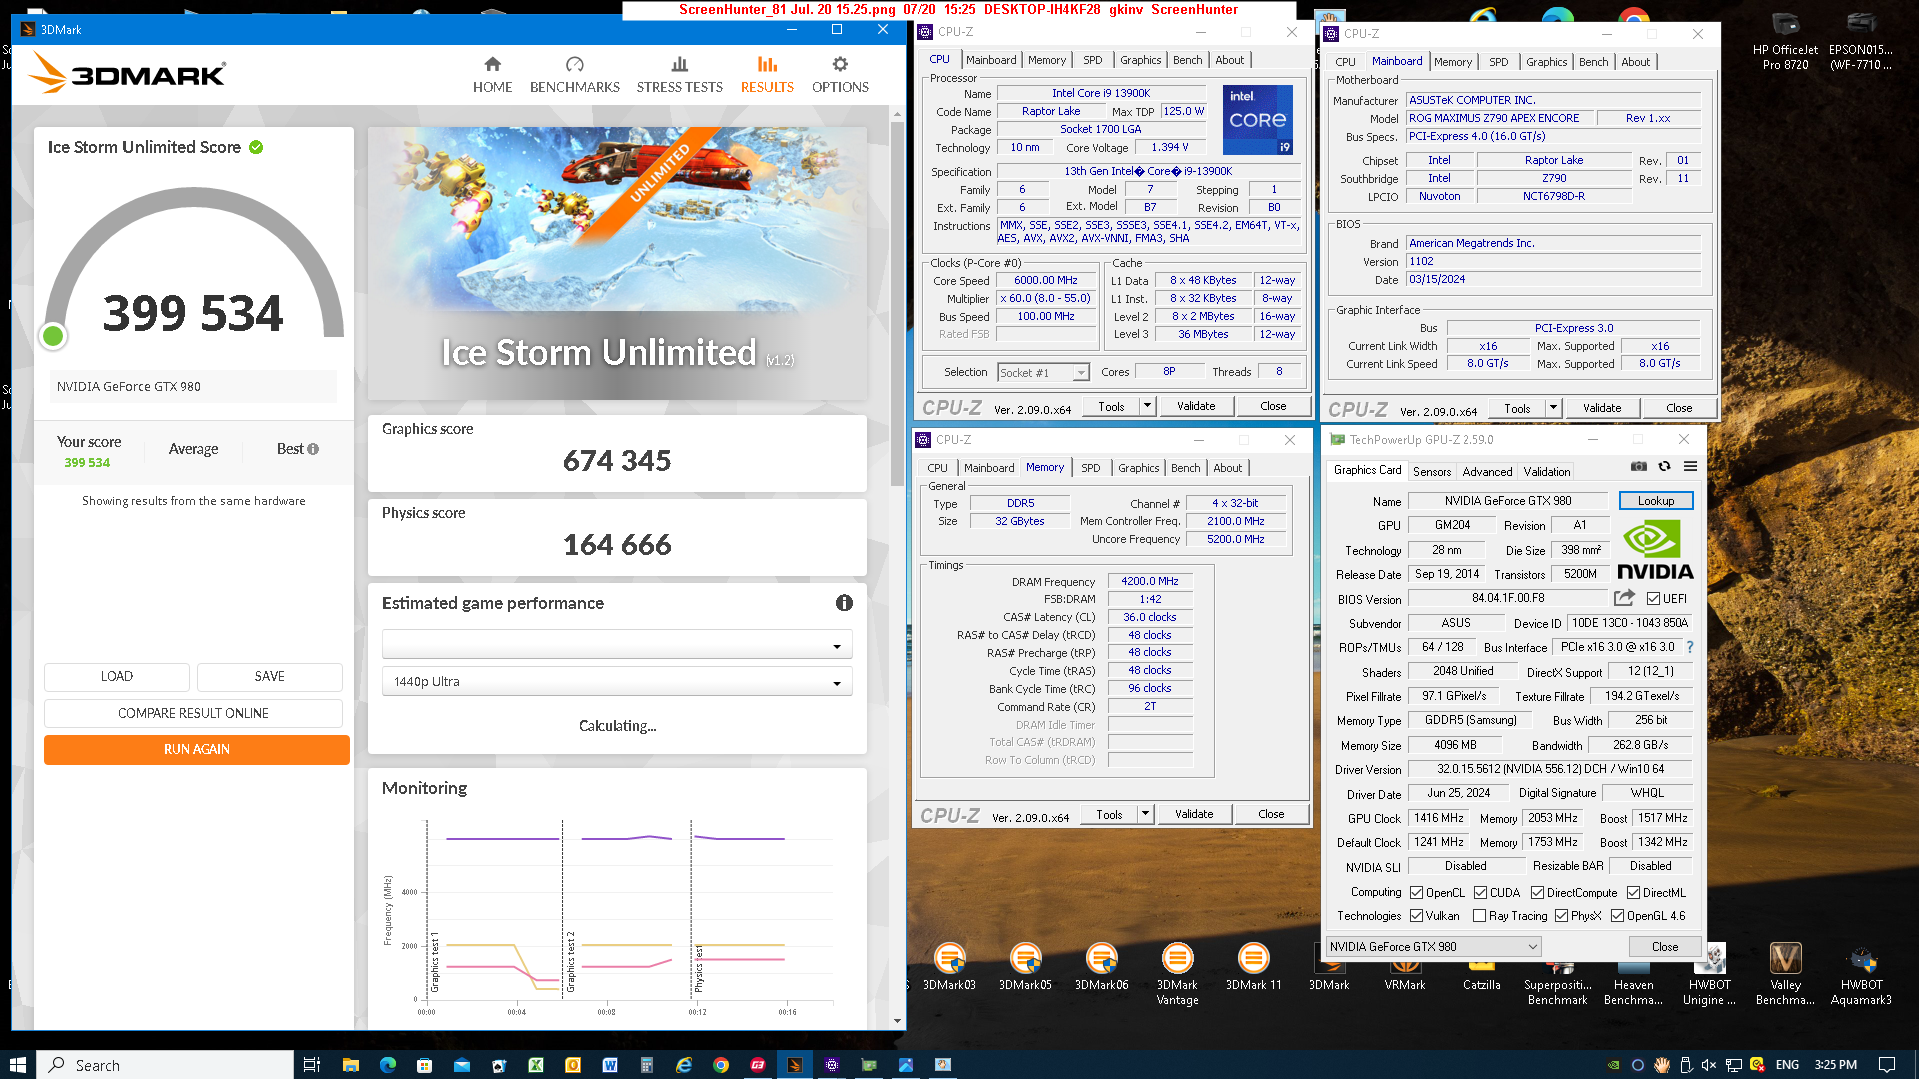Image resolution: width=1919 pixels, height=1079 pixels.
Task: Click RUN AGAIN button
Action: tap(197, 749)
